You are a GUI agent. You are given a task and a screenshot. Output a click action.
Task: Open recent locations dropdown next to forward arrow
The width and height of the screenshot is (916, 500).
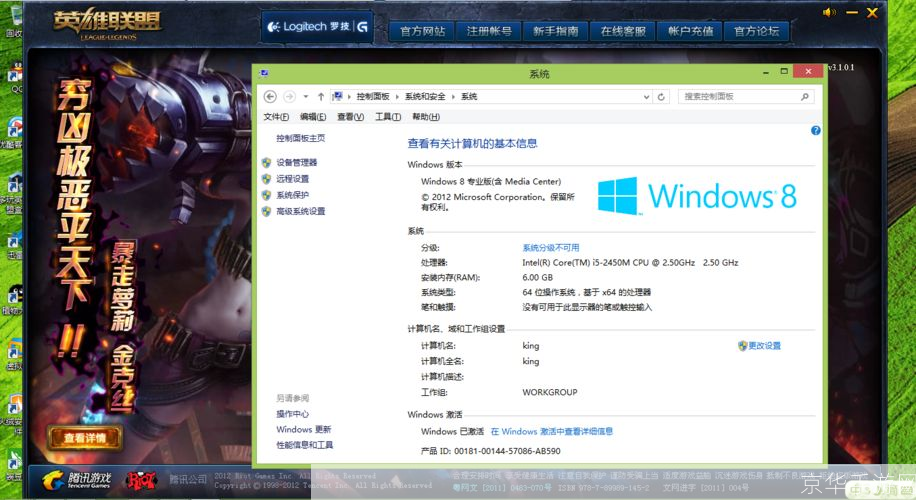tap(306, 96)
